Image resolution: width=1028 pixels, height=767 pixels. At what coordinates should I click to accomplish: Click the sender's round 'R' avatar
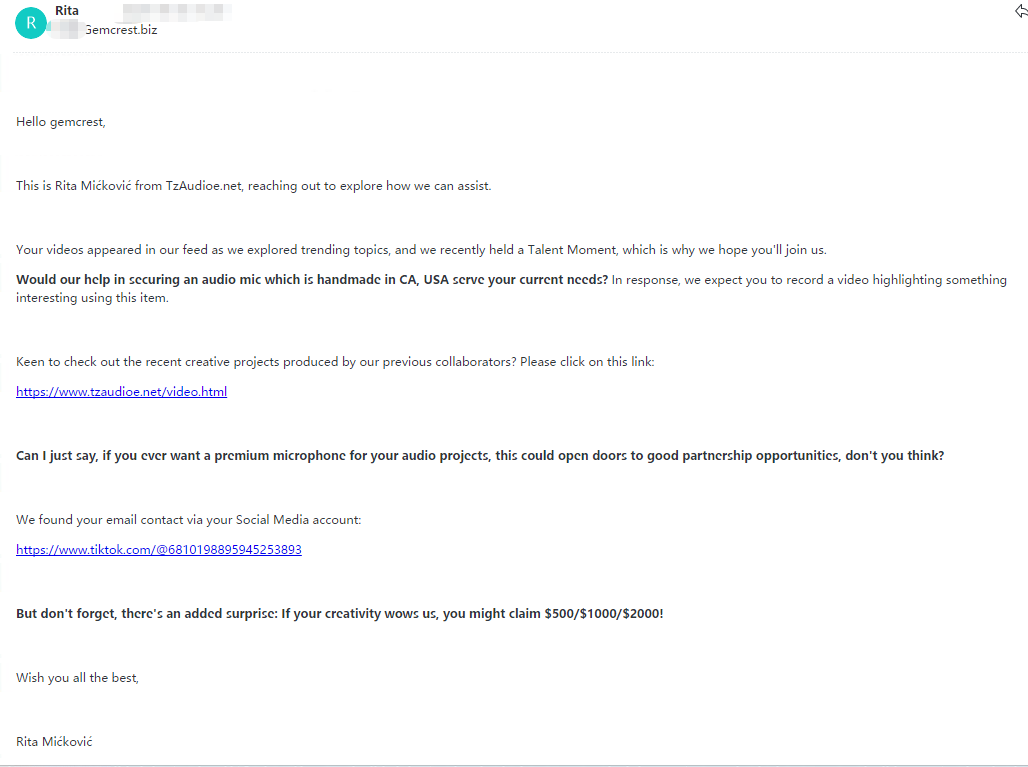[x=30, y=22]
